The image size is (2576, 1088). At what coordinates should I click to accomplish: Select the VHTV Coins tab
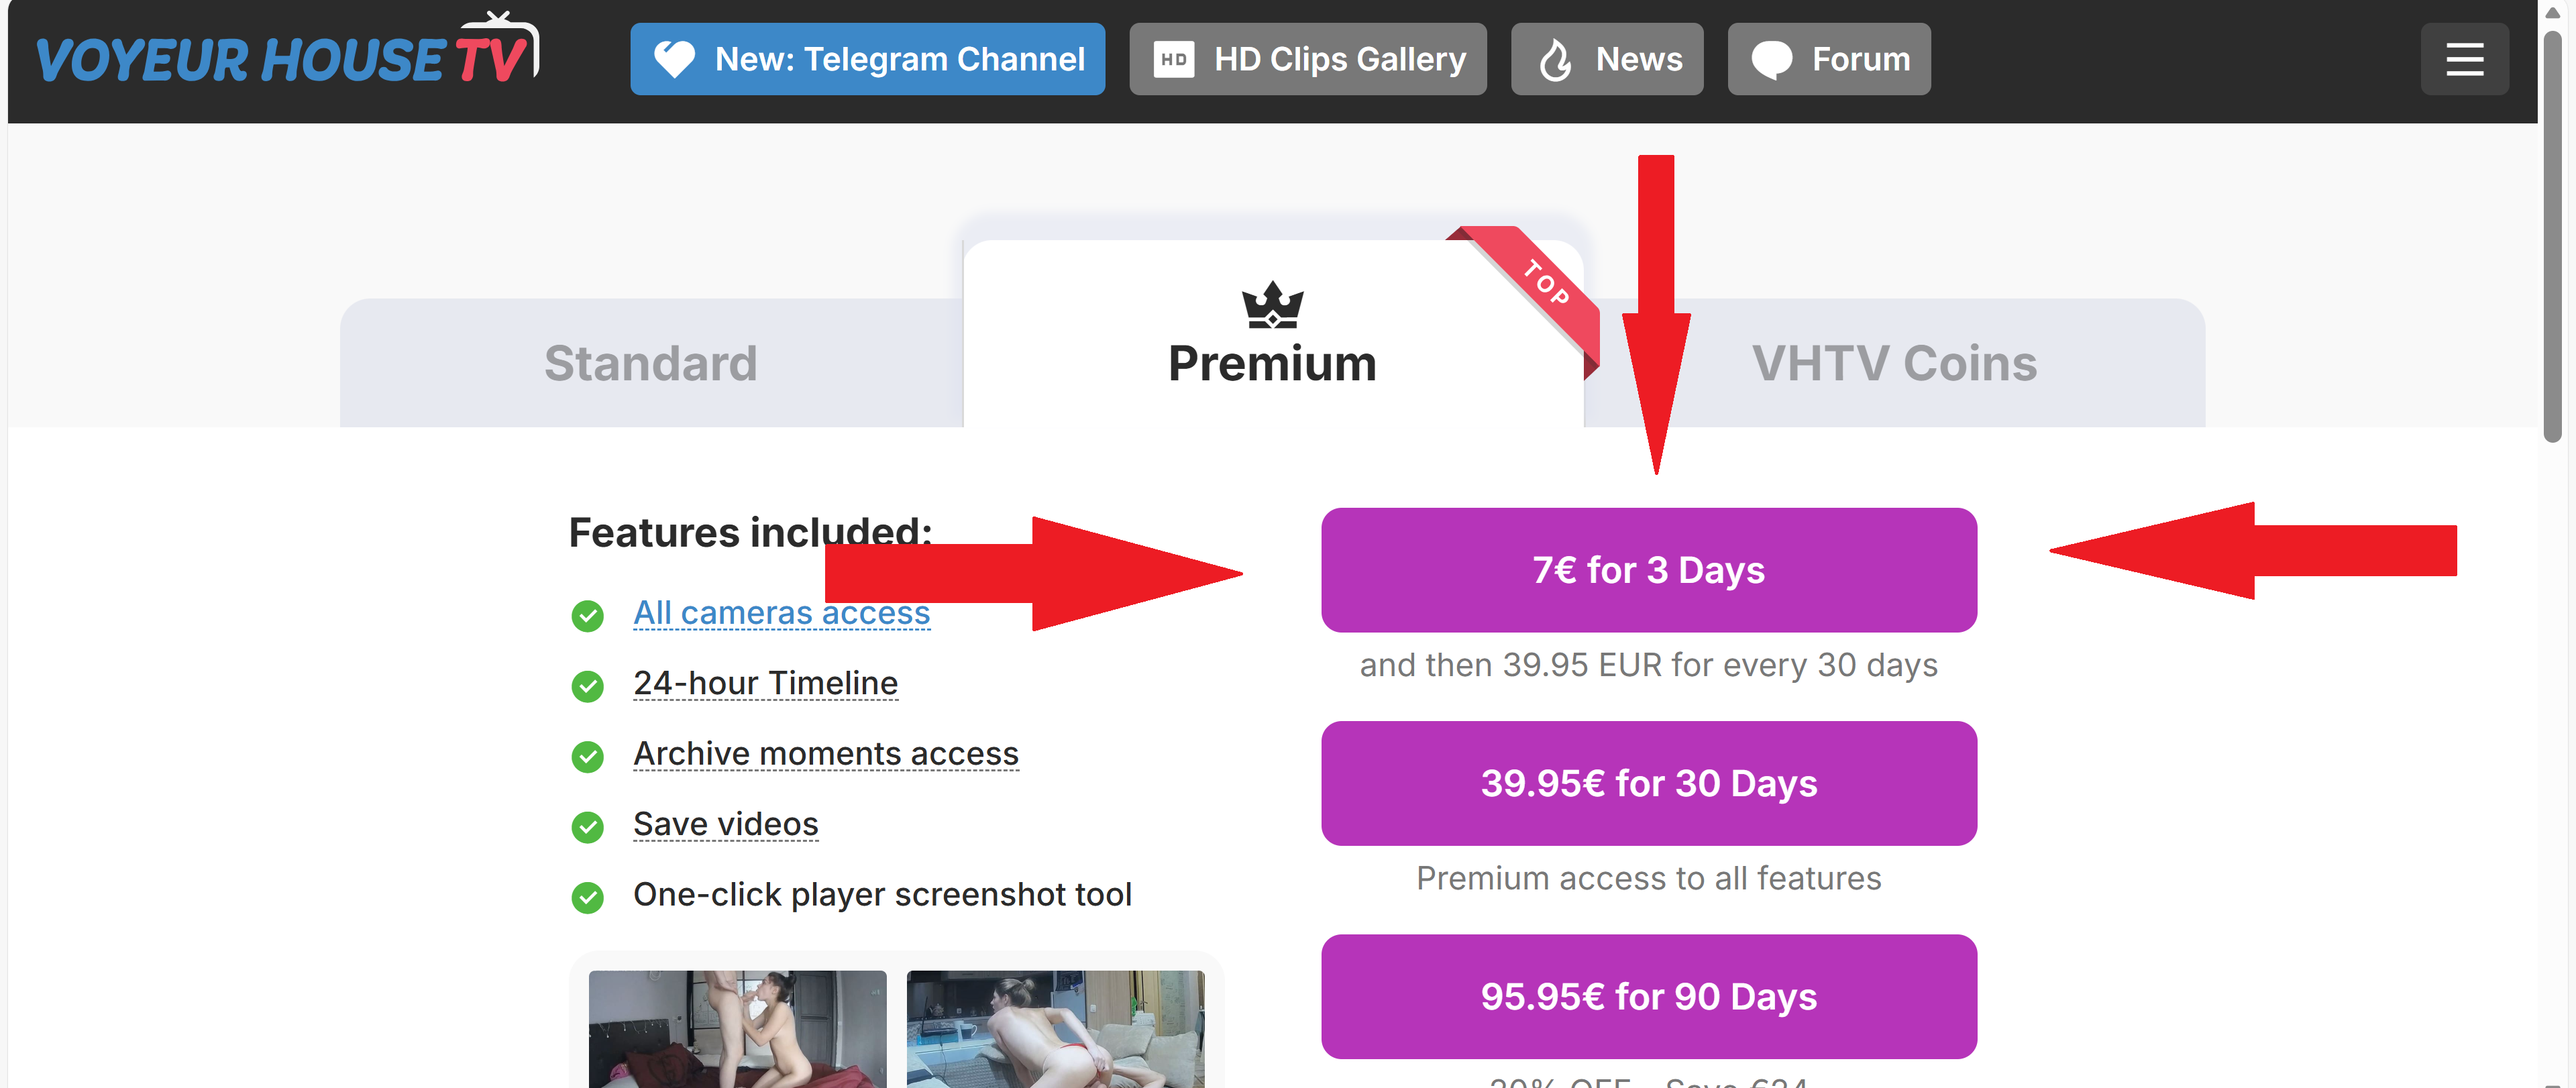point(1894,363)
